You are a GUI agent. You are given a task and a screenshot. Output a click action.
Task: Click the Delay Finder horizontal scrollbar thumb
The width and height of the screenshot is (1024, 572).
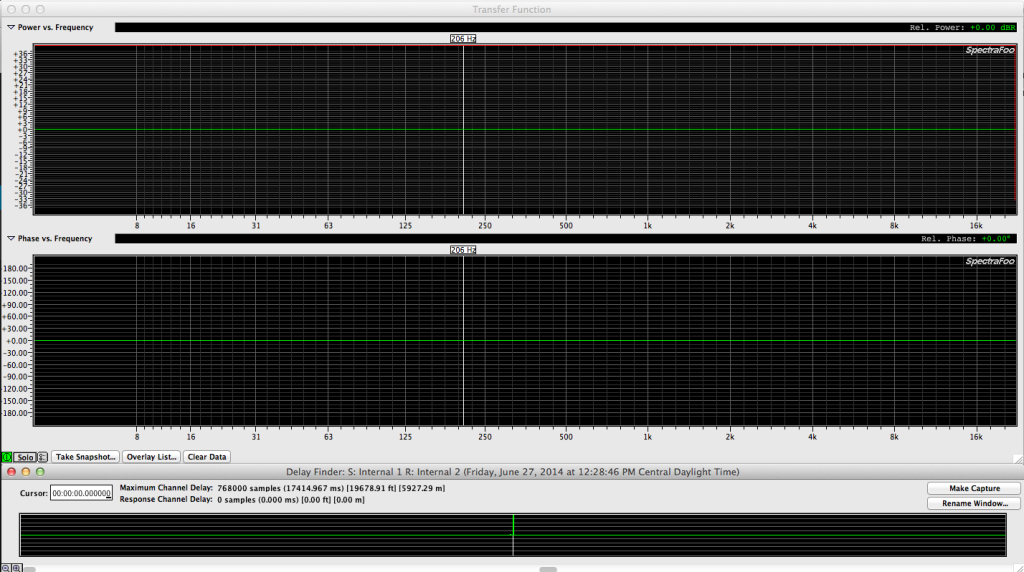tap(548, 568)
